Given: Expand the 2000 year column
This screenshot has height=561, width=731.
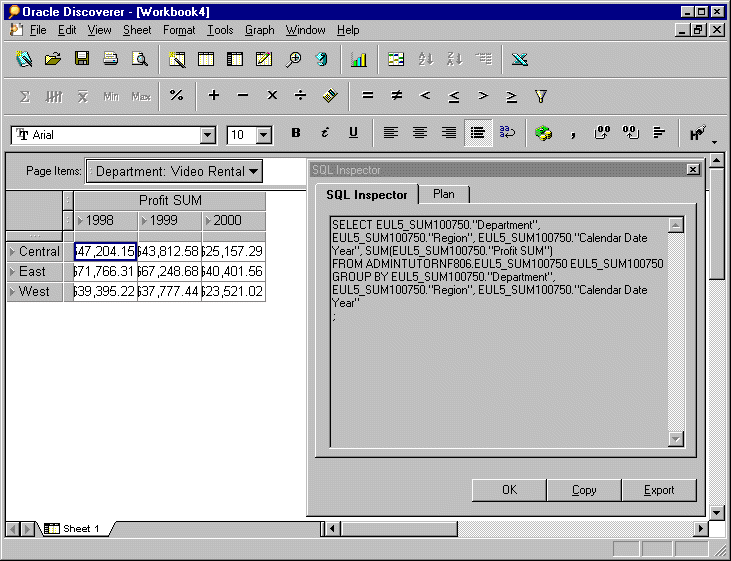Looking at the screenshot, I should 208,221.
